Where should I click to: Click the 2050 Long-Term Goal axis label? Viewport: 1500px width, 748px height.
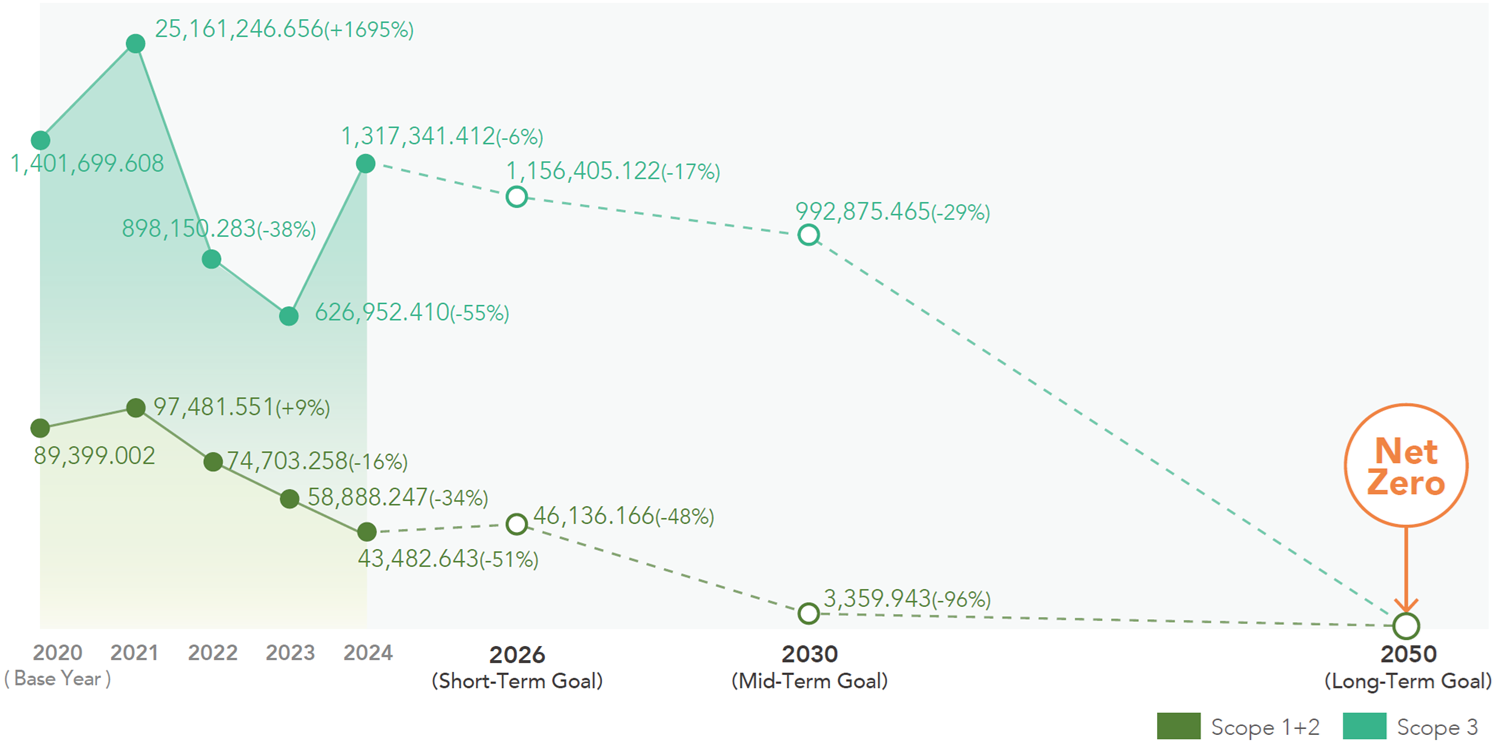click(1408, 668)
